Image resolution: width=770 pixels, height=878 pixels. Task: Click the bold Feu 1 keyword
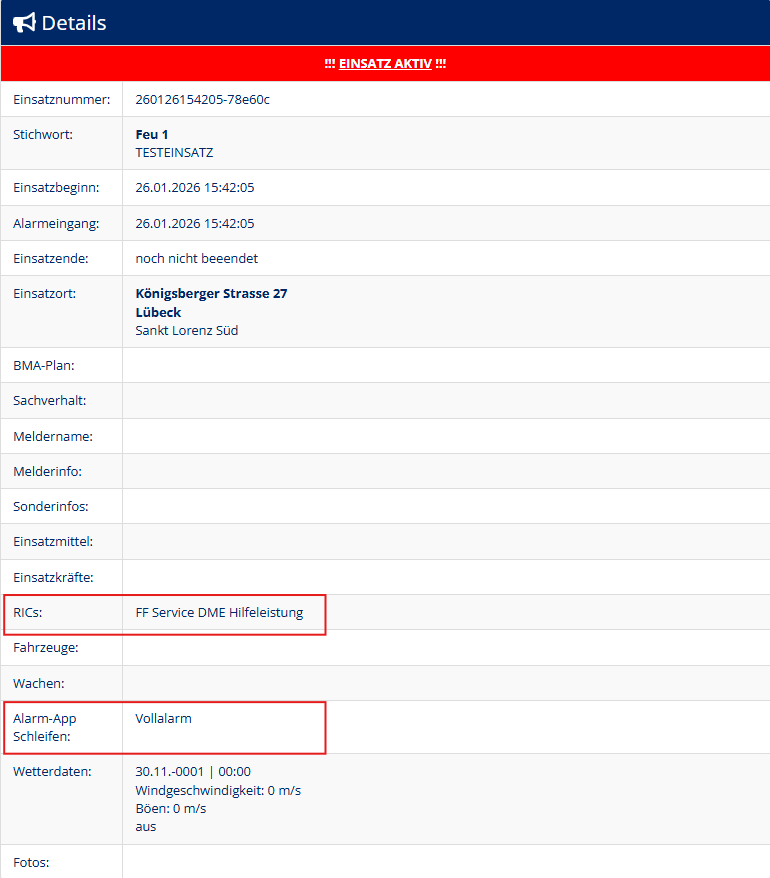151,134
